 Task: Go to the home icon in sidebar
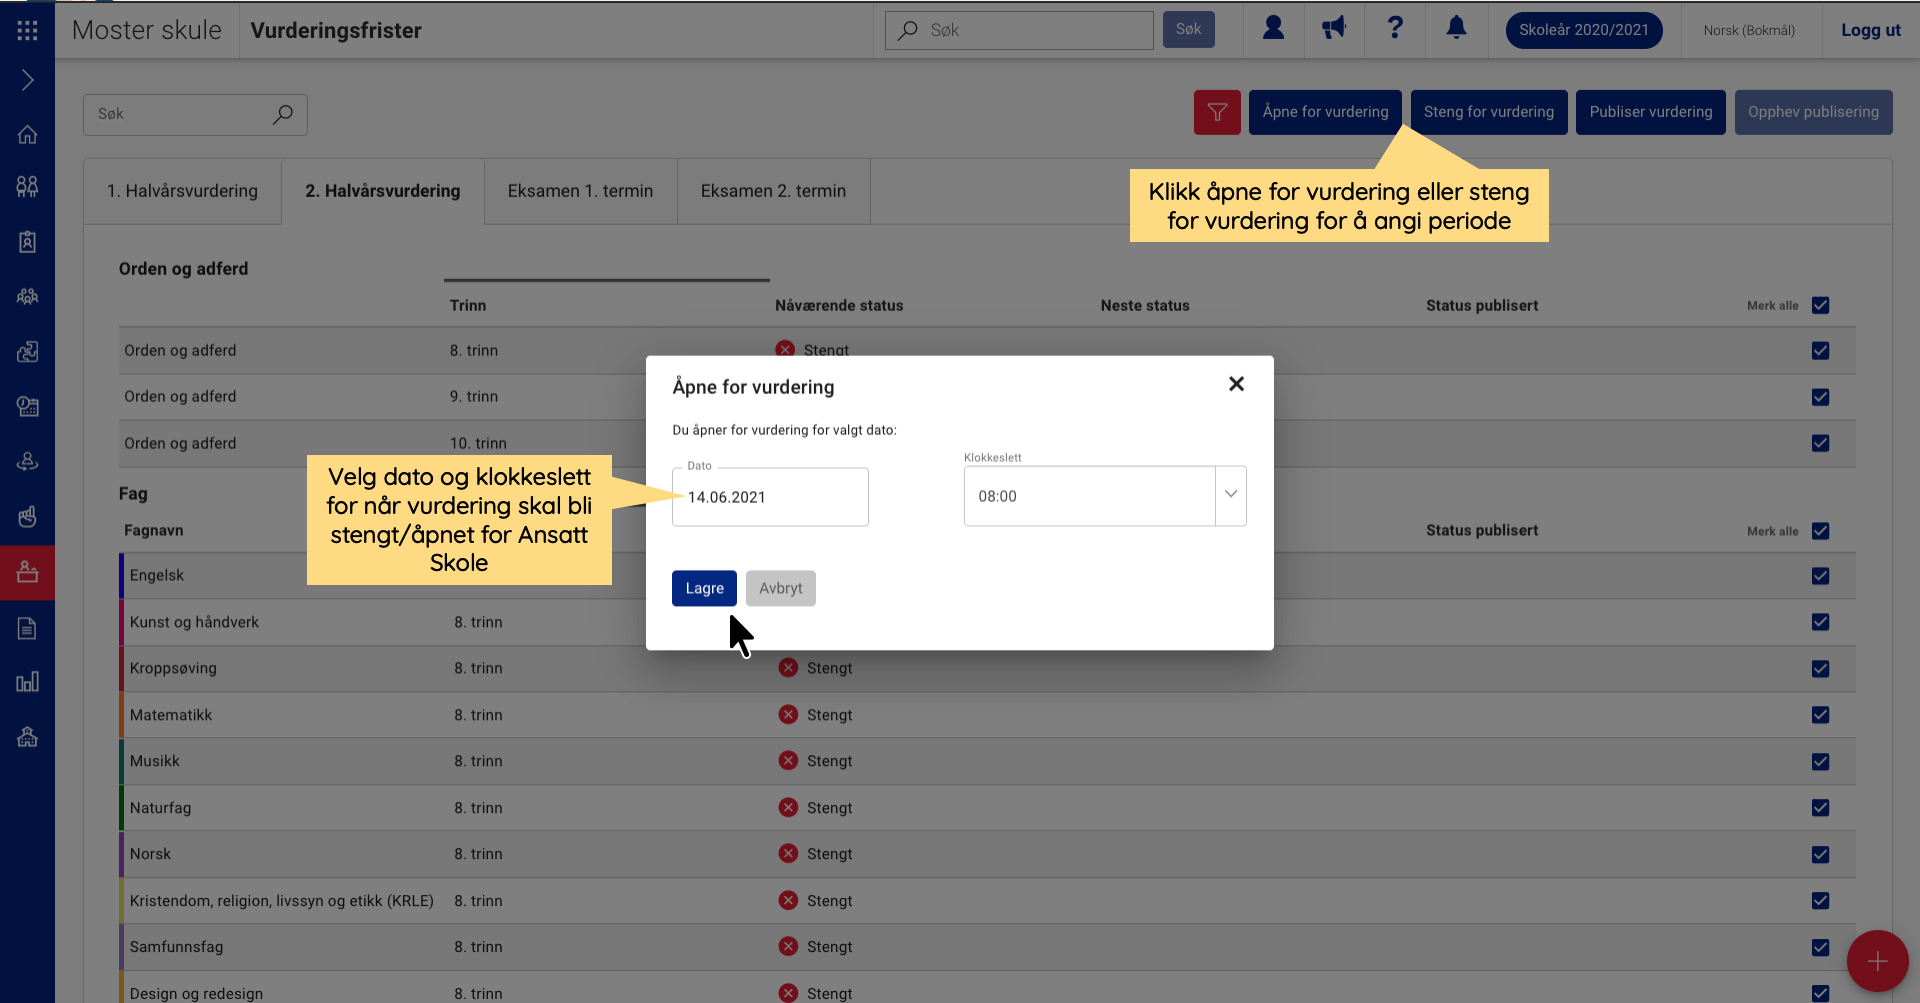point(27,134)
